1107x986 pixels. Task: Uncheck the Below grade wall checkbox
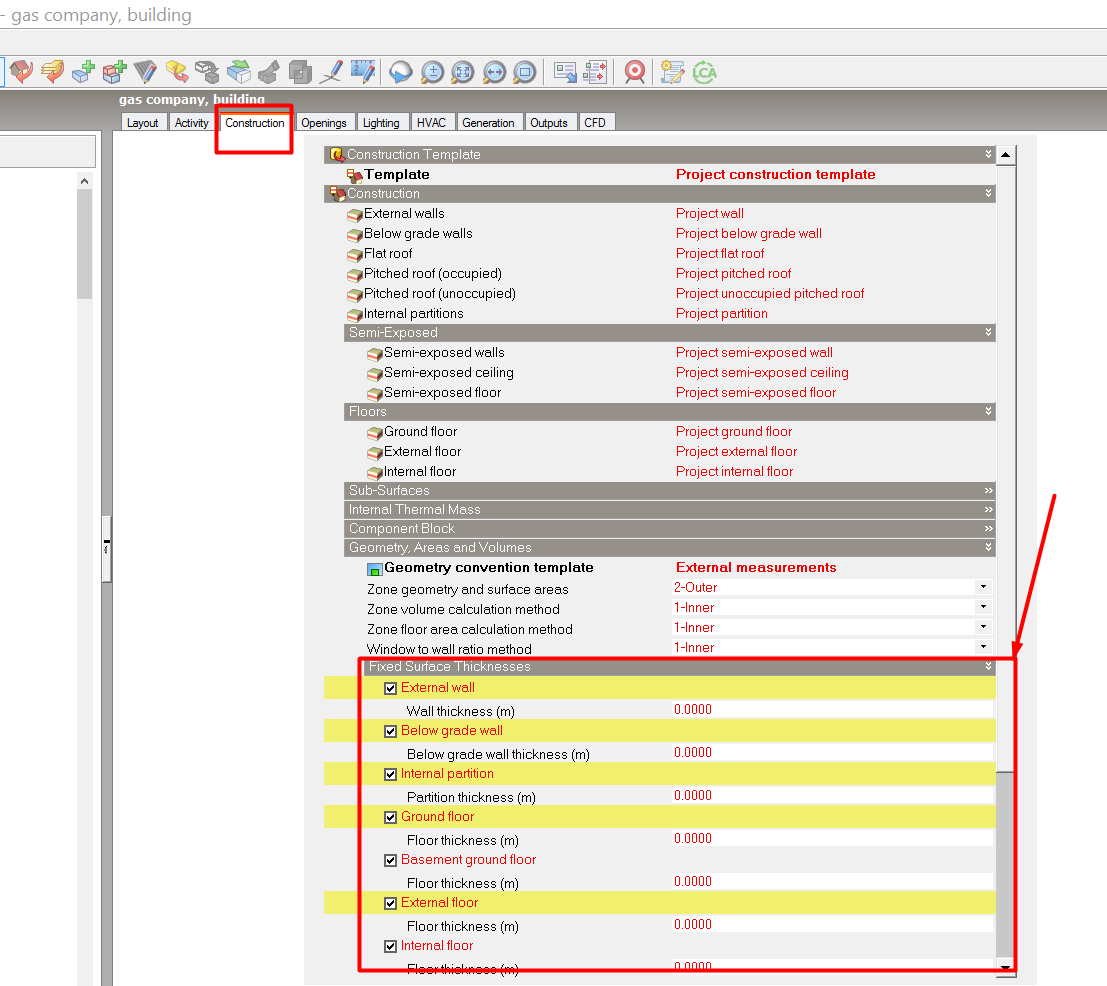tap(390, 731)
